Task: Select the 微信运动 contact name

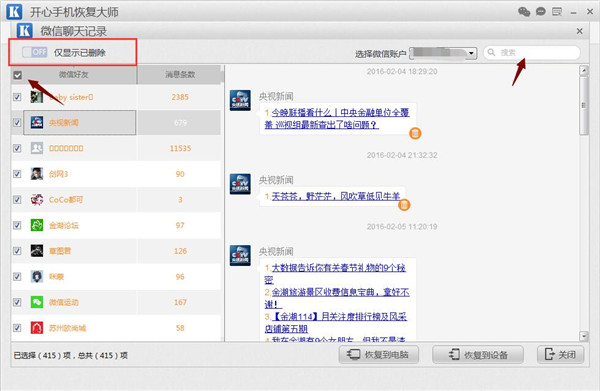Action: [64, 302]
